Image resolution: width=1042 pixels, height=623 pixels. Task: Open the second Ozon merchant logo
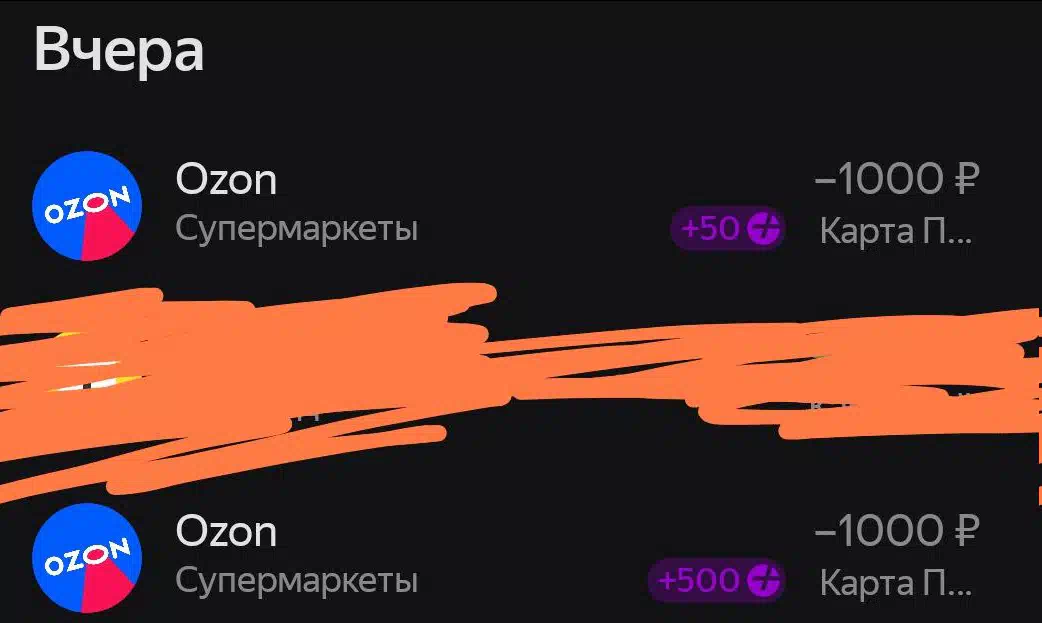pos(87,558)
